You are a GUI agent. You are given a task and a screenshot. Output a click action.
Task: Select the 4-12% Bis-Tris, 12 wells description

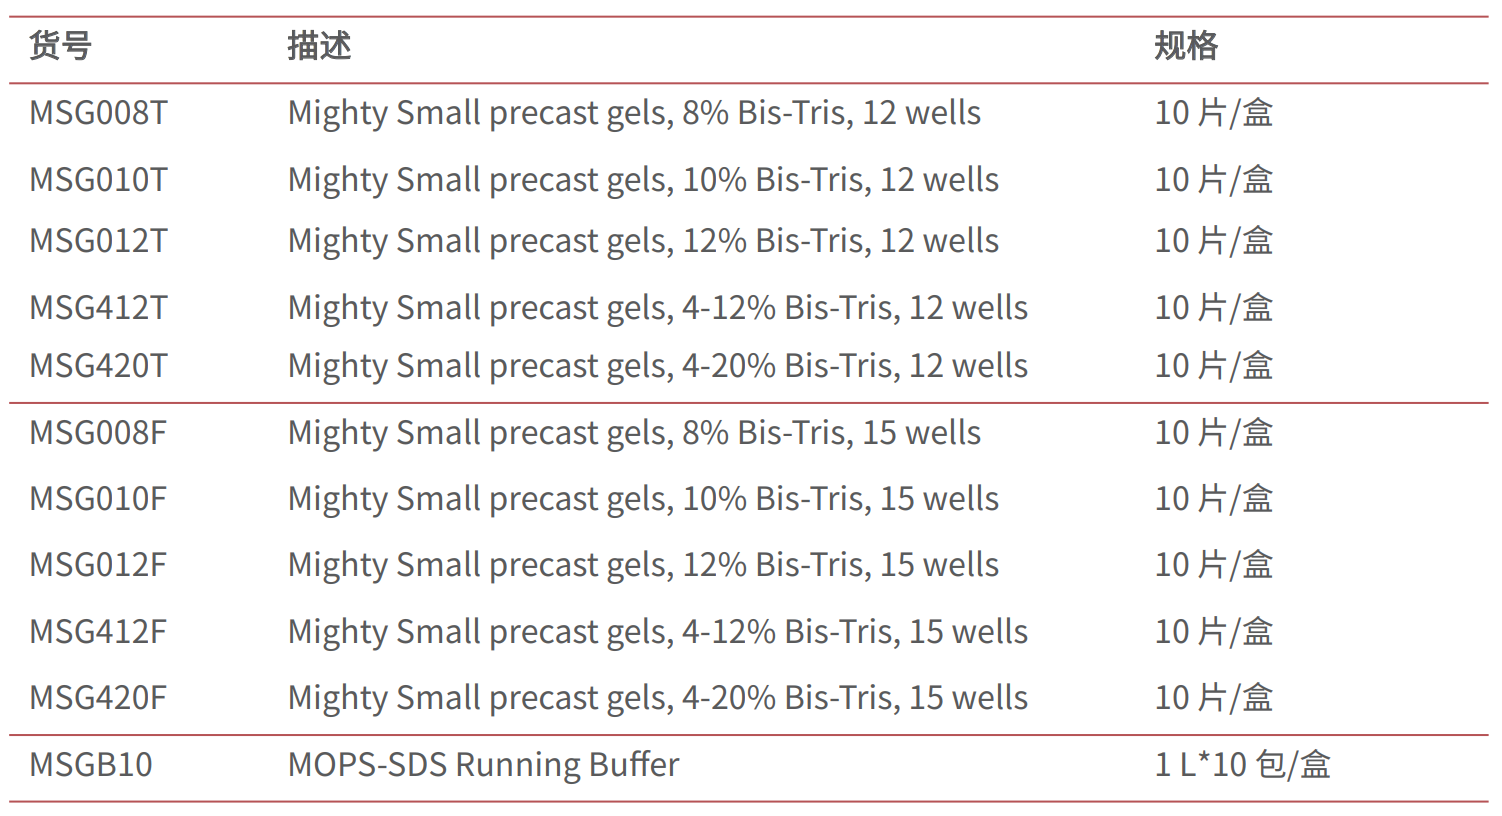coord(657,308)
